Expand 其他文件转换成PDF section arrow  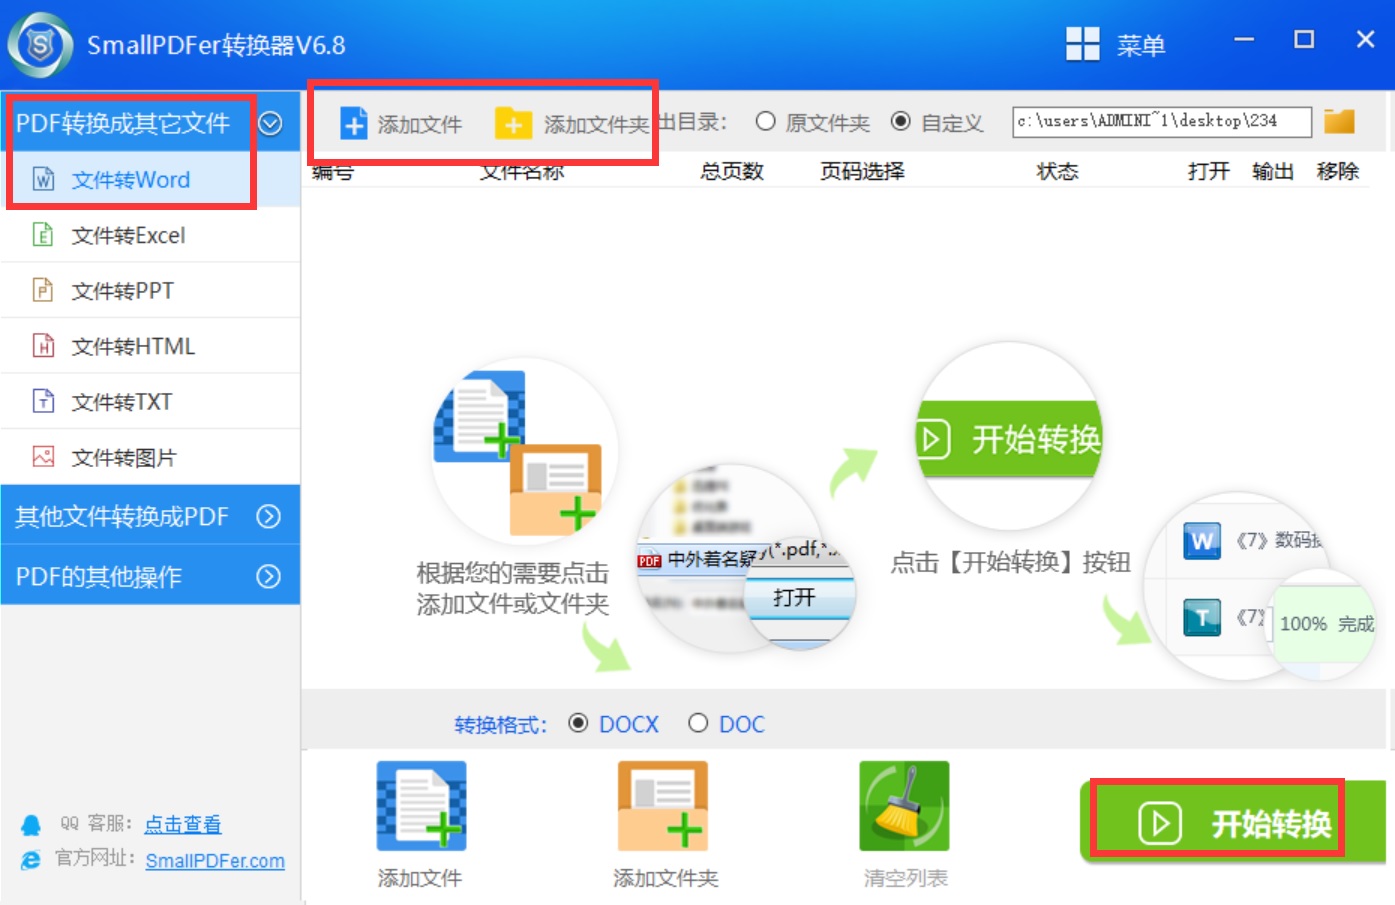point(268,516)
